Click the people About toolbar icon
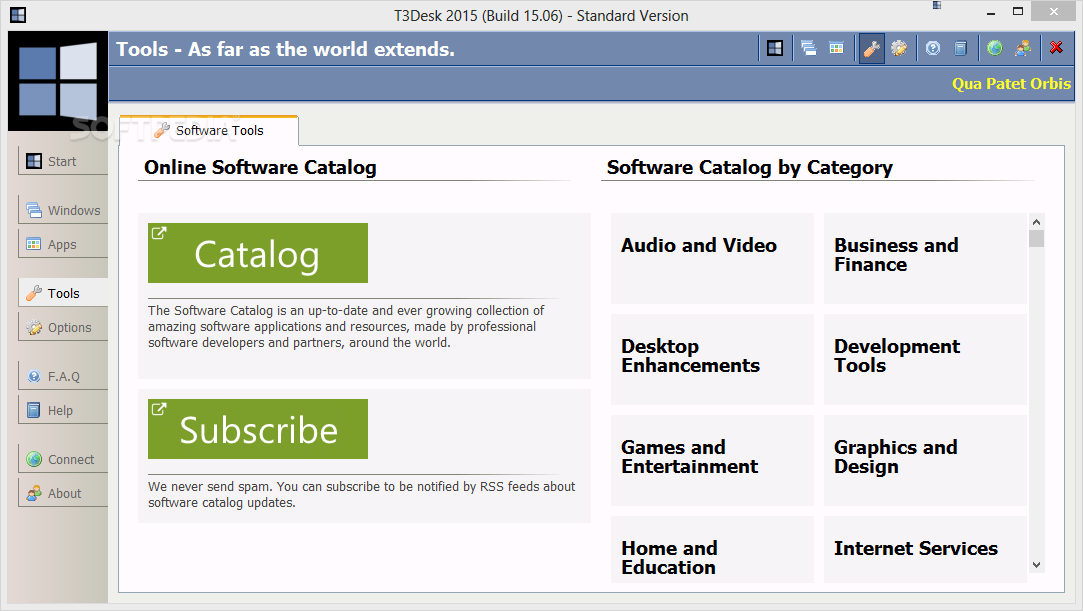This screenshot has height=611, width=1083. (x=1023, y=48)
